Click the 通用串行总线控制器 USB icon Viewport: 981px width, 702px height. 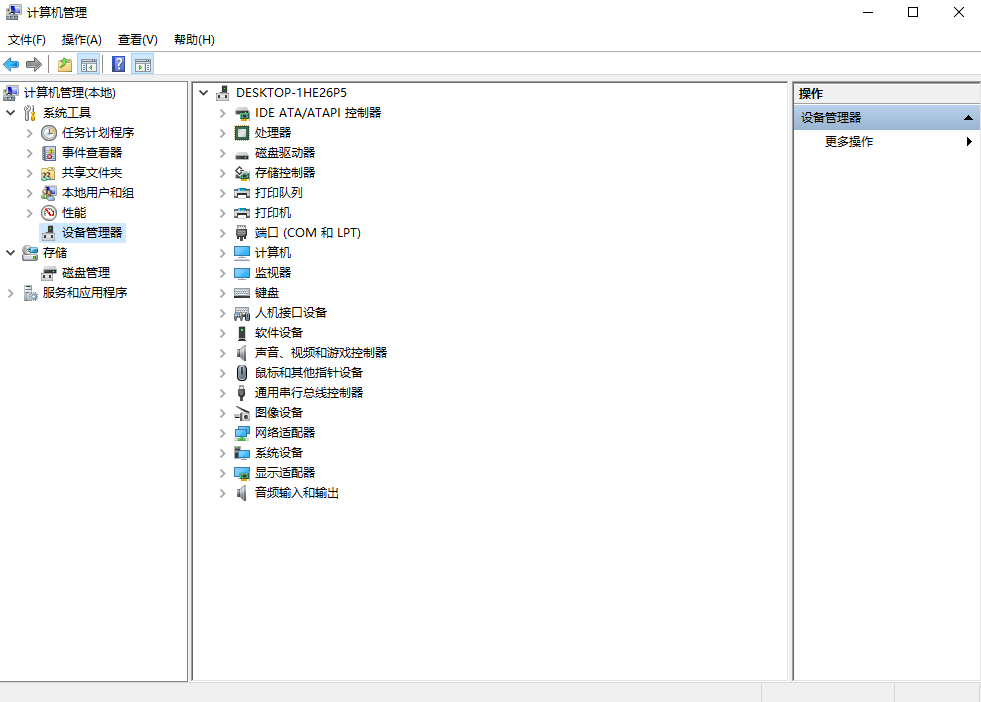242,393
